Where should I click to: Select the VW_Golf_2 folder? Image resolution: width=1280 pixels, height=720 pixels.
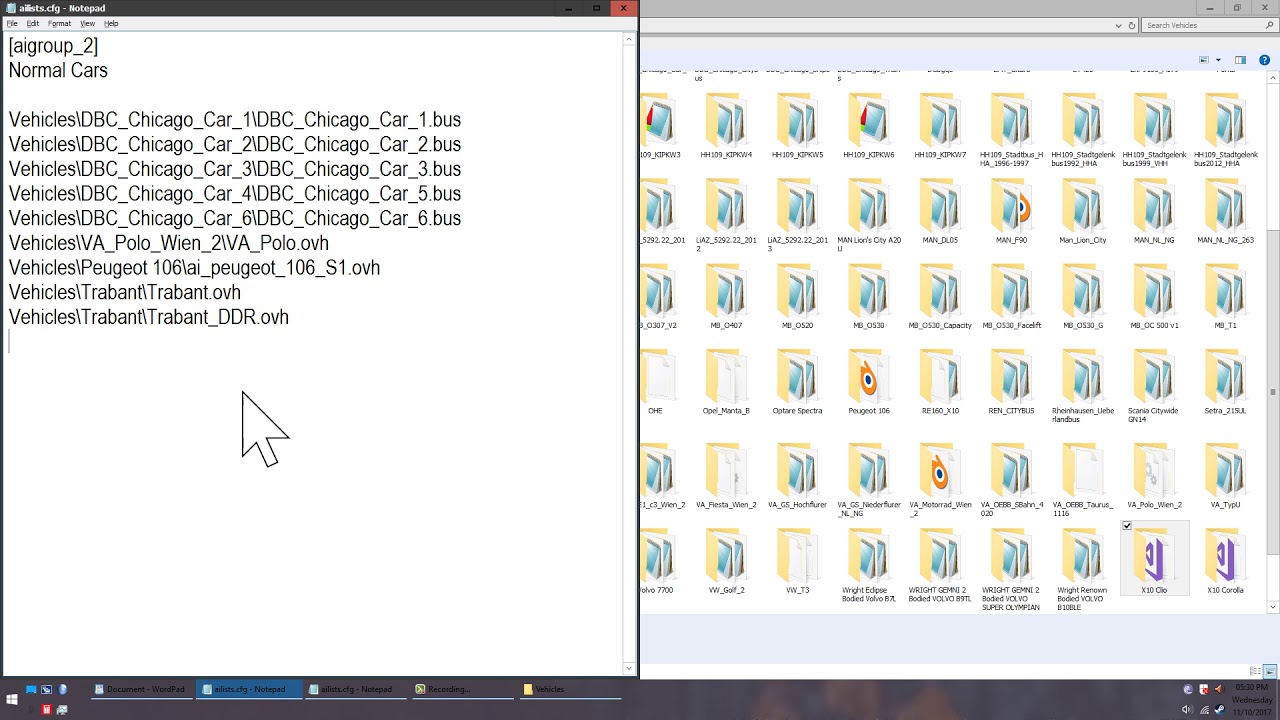coord(726,562)
